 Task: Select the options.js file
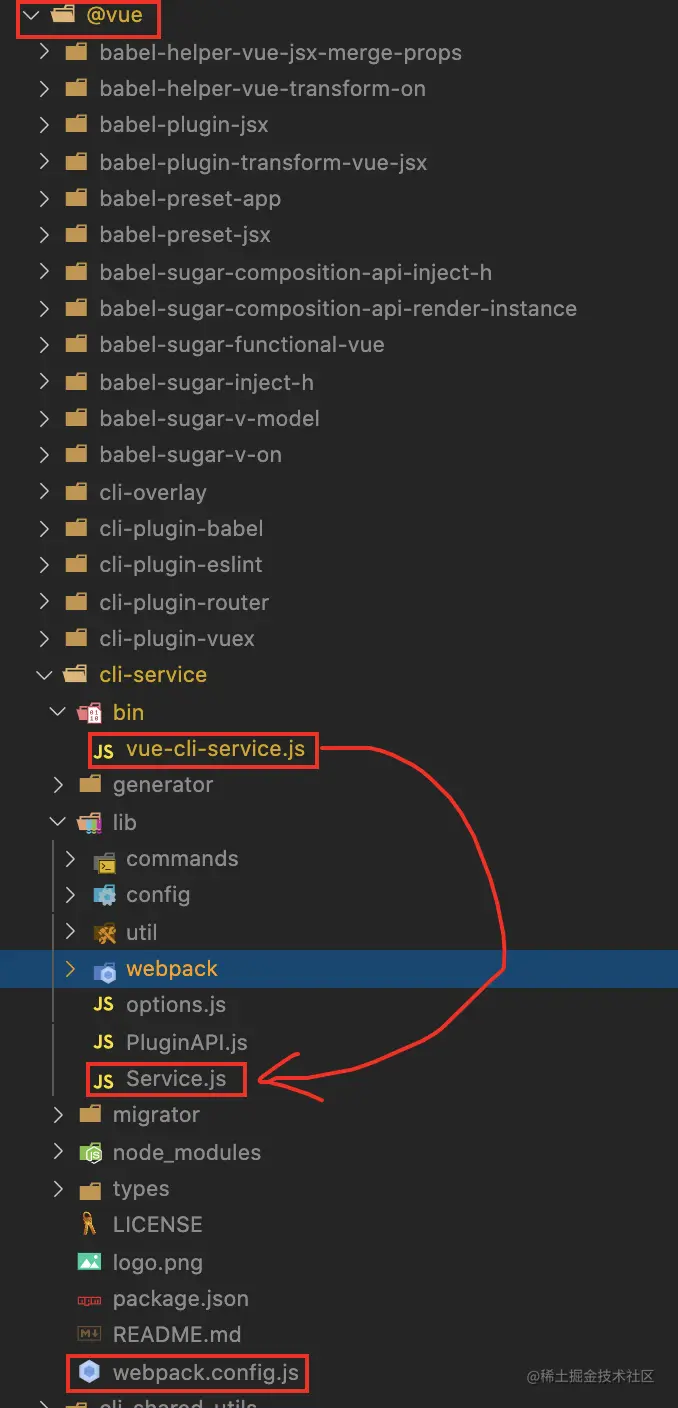[175, 1005]
